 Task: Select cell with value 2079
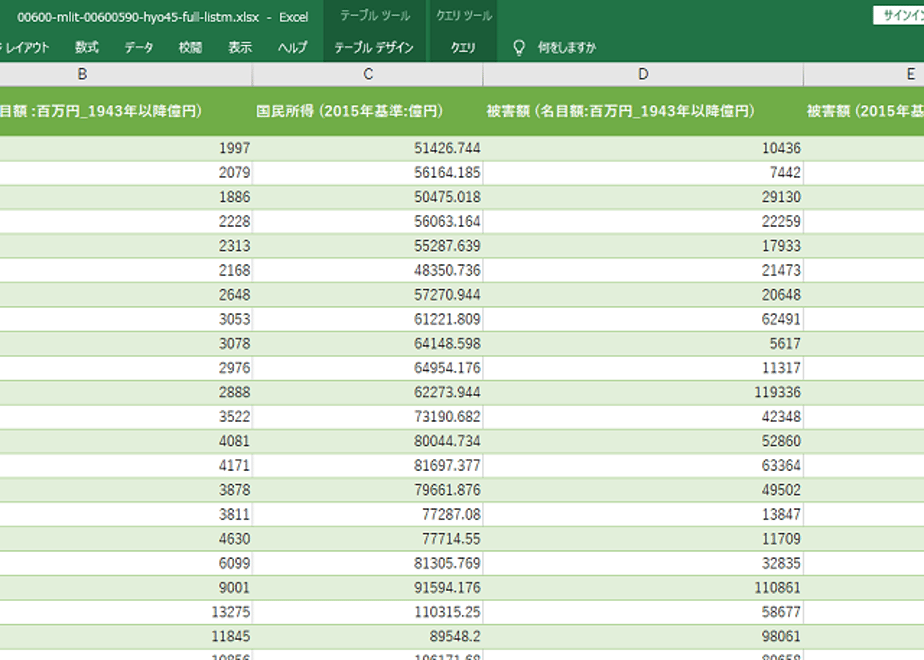[x=126, y=173]
